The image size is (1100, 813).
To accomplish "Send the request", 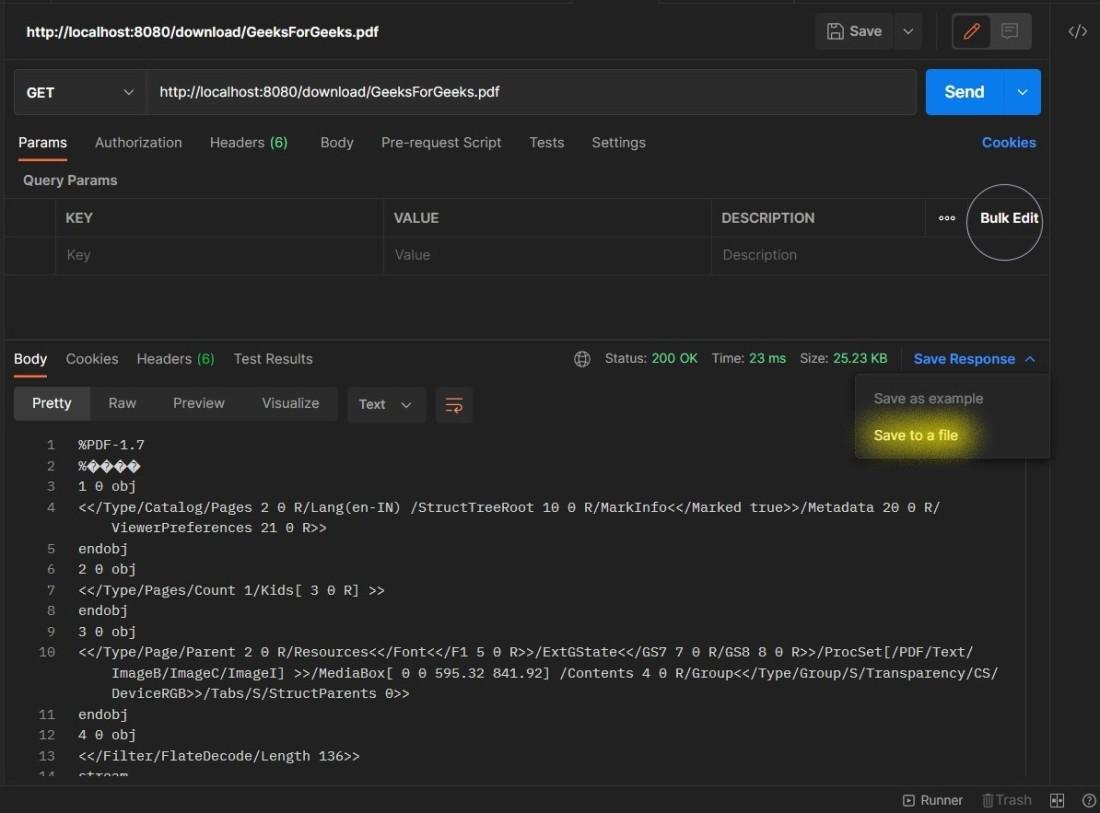I will pos(965,92).
